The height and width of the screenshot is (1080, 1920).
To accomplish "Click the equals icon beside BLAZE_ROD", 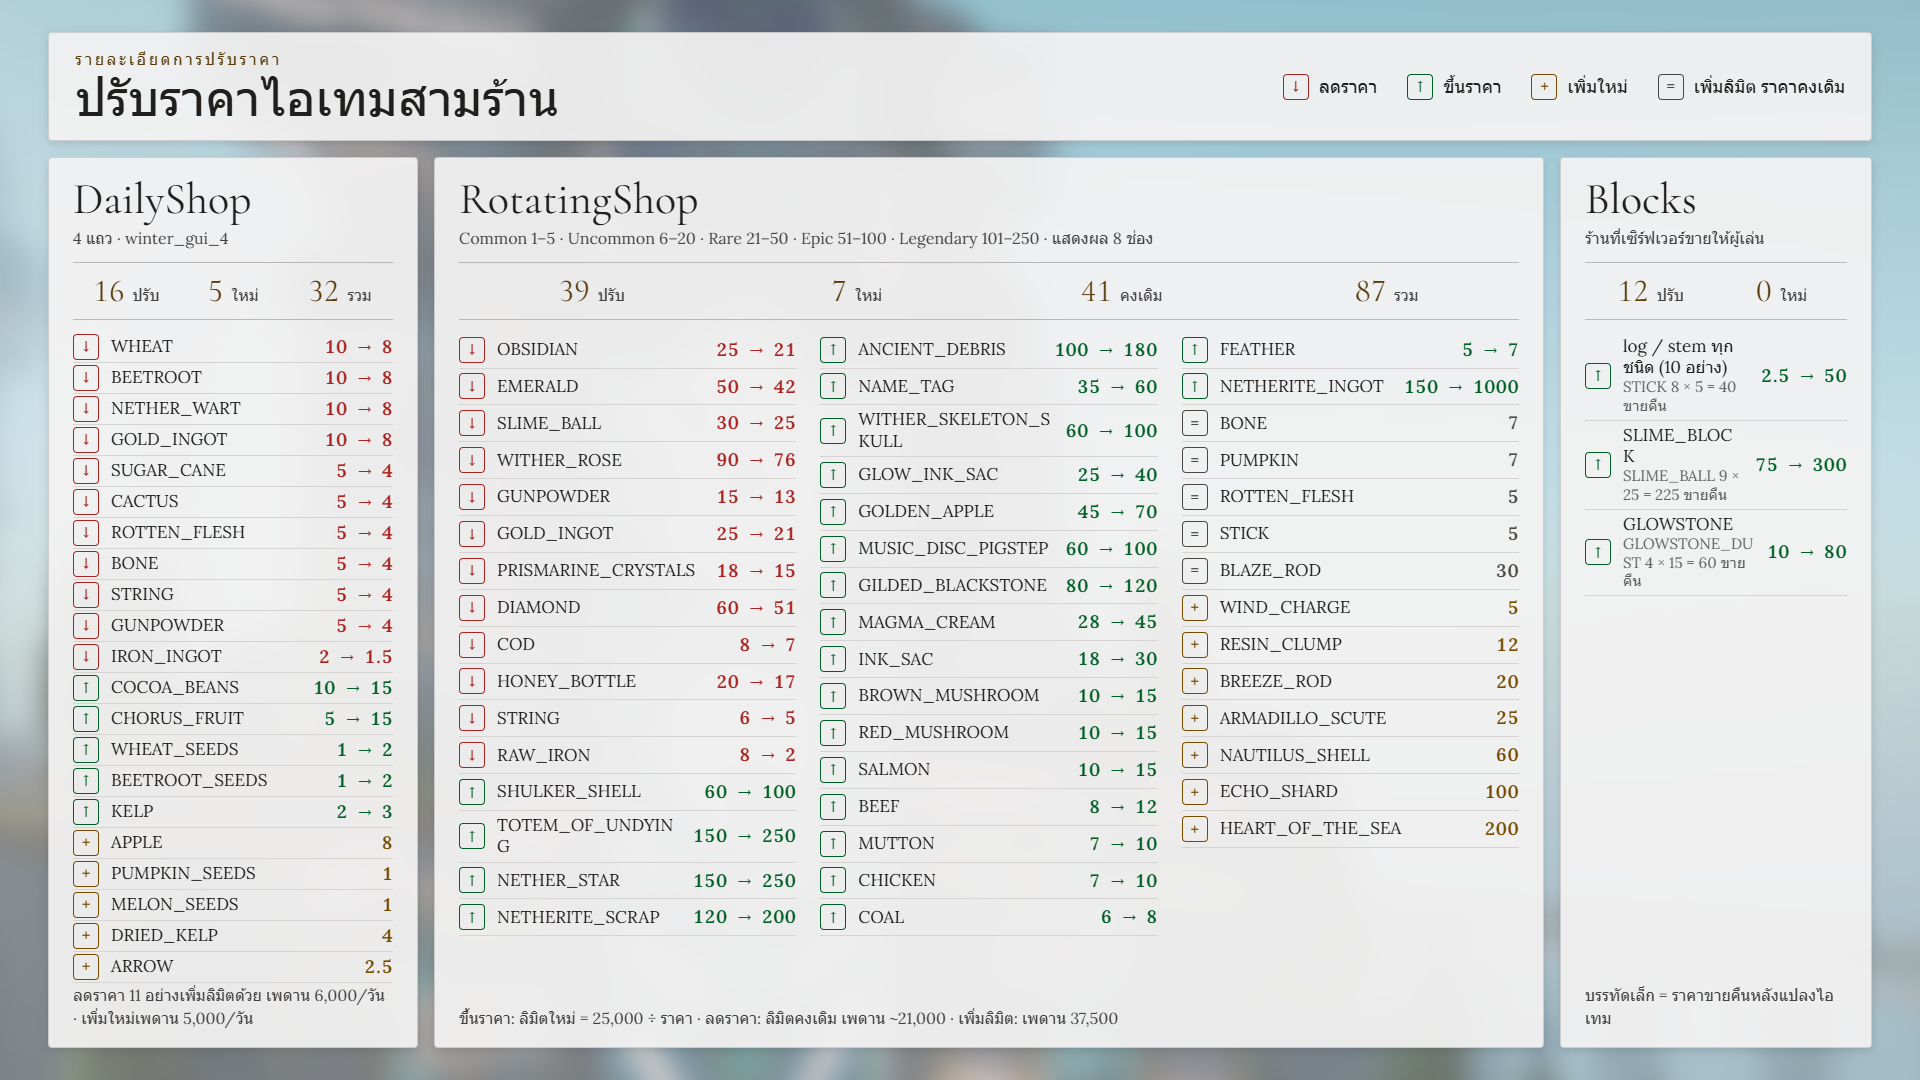I will pyautogui.click(x=1195, y=571).
